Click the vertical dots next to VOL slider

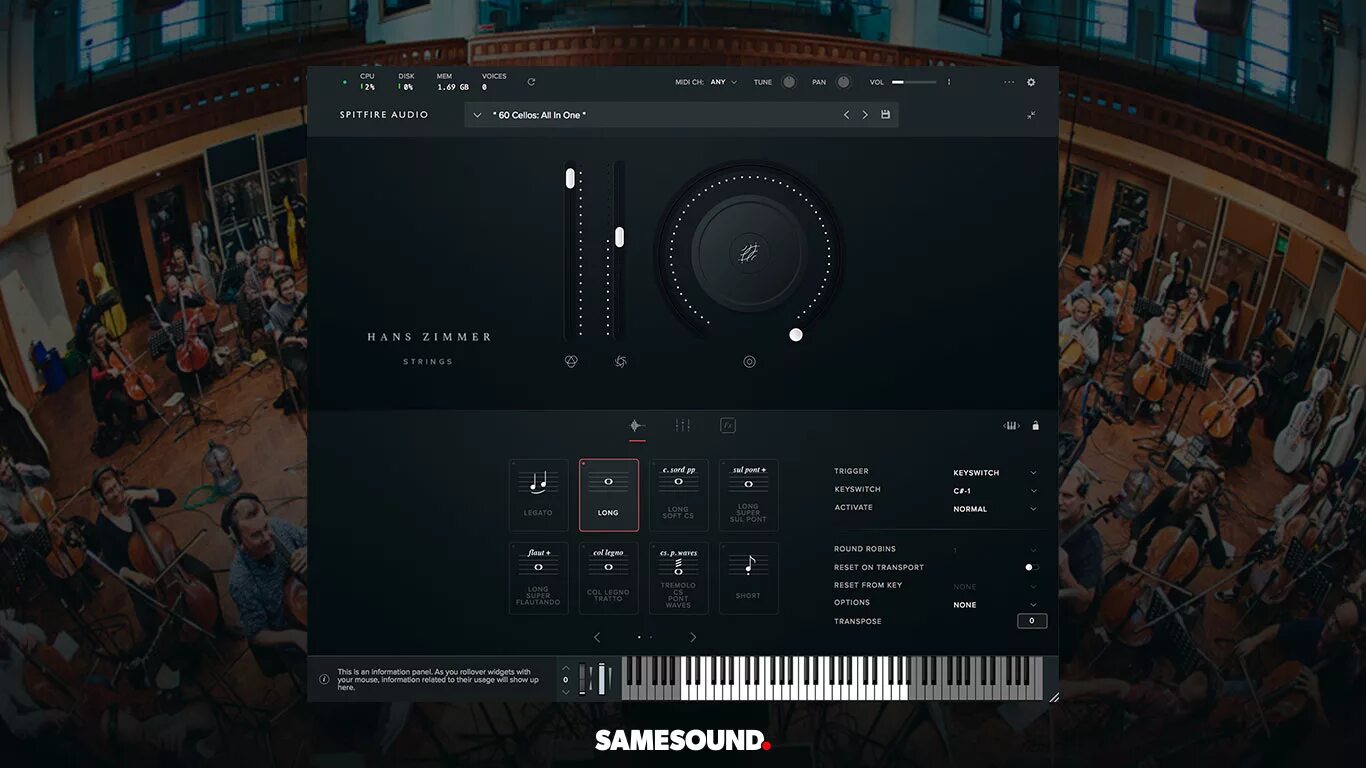coord(949,82)
